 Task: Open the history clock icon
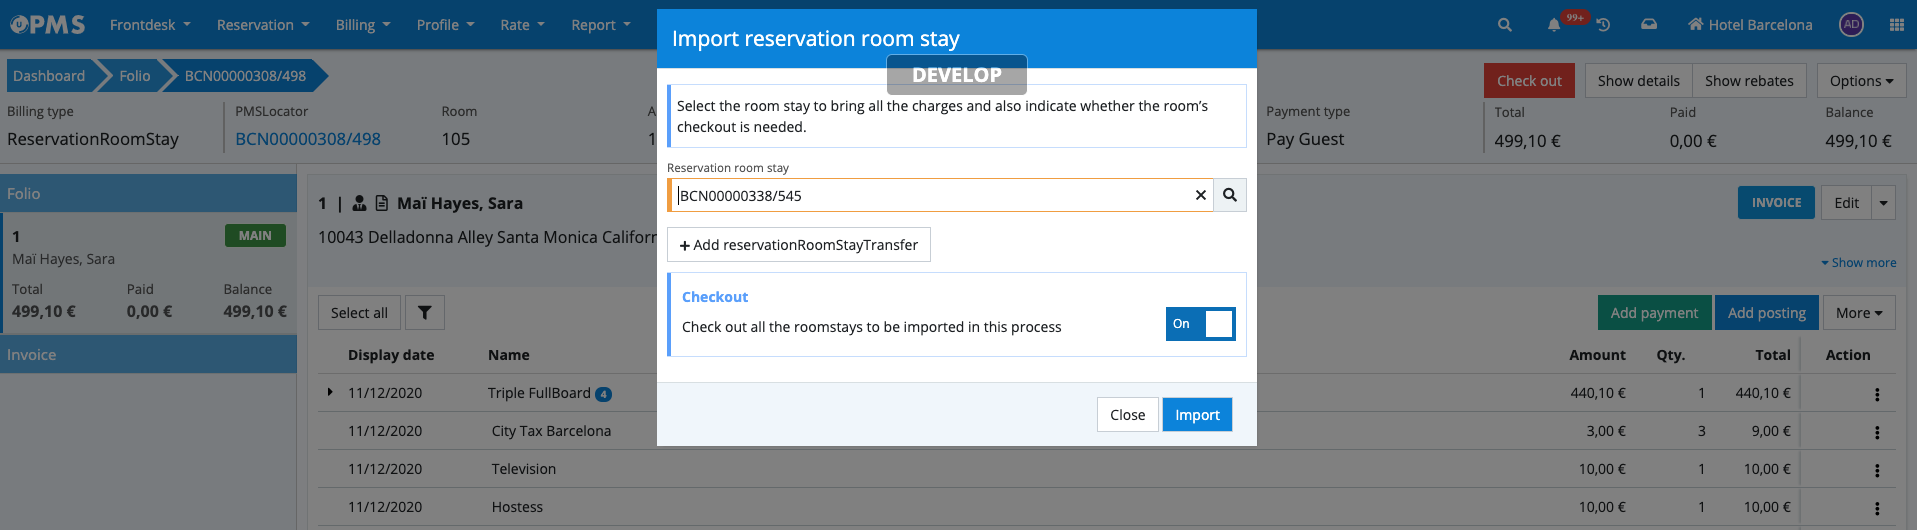click(x=1603, y=25)
